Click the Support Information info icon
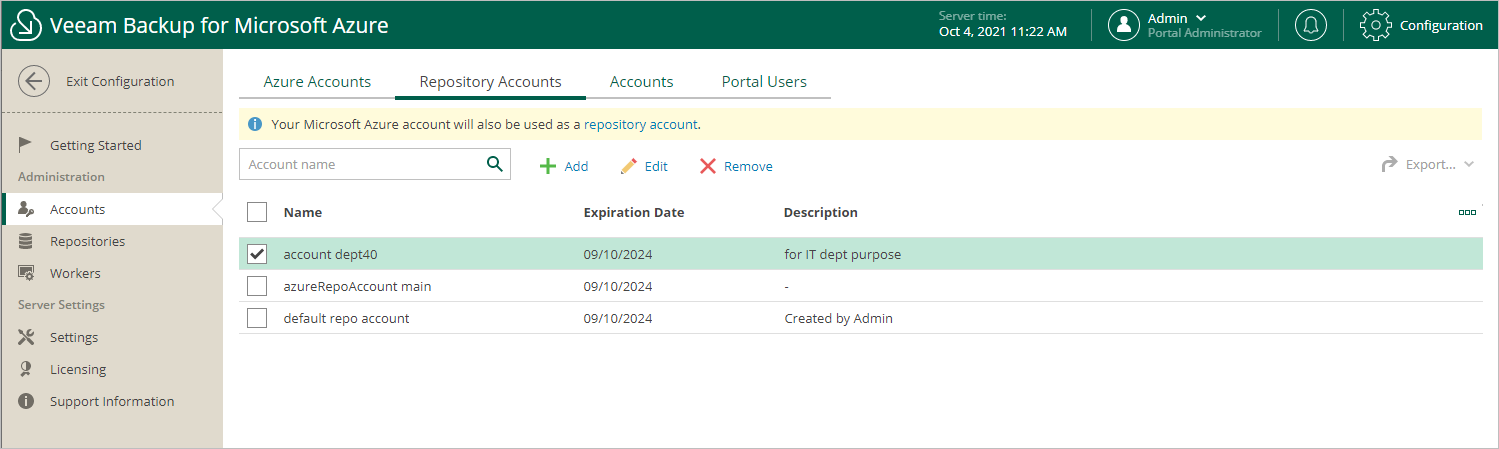 click(x=26, y=401)
